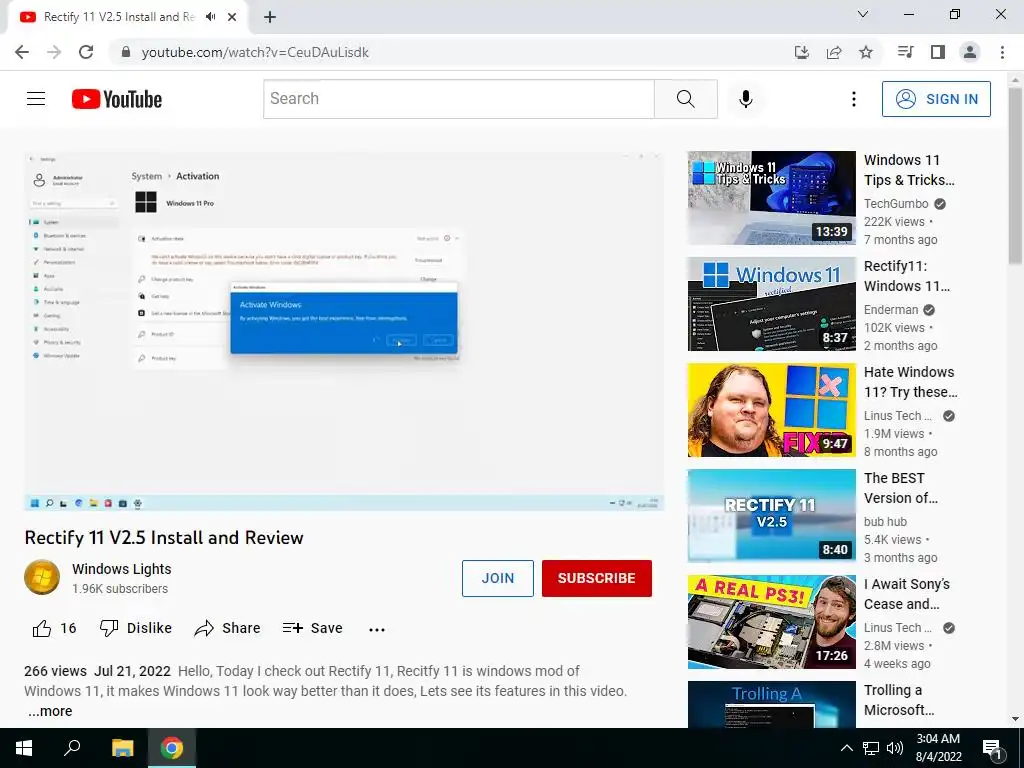Open the media controls icon in Chrome
Screen dimensions: 1024x768
click(905, 52)
